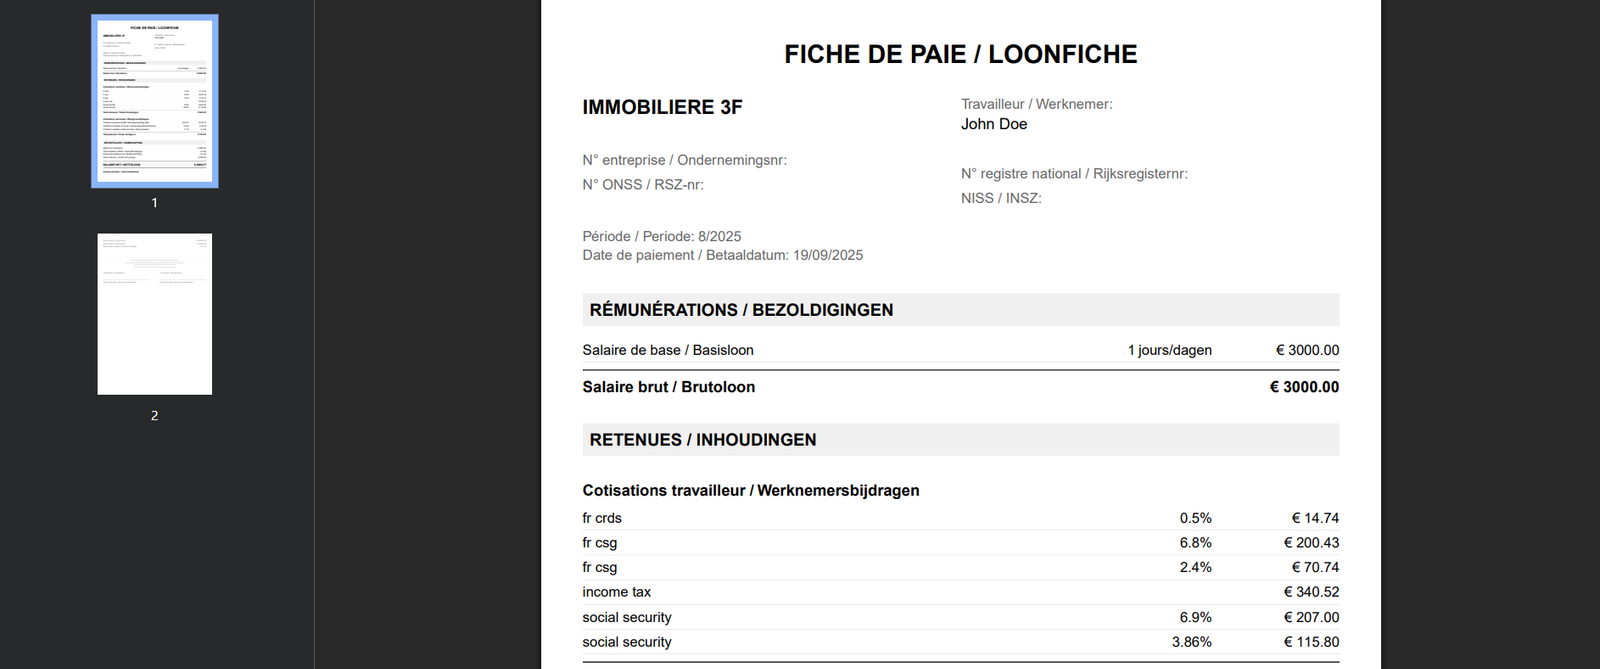The width and height of the screenshot is (1600, 669).
Task: Click the 'Travailleur / Werknemer:' label
Action: pos(1036,104)
